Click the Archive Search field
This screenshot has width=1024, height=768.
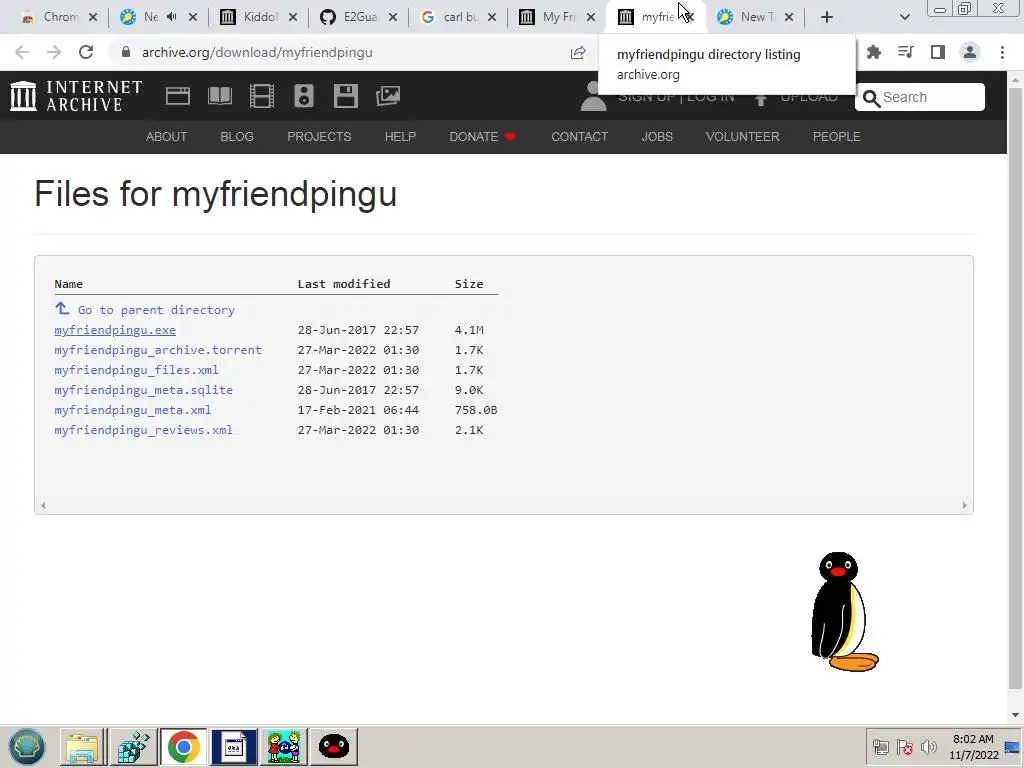[x=920, y=97]
